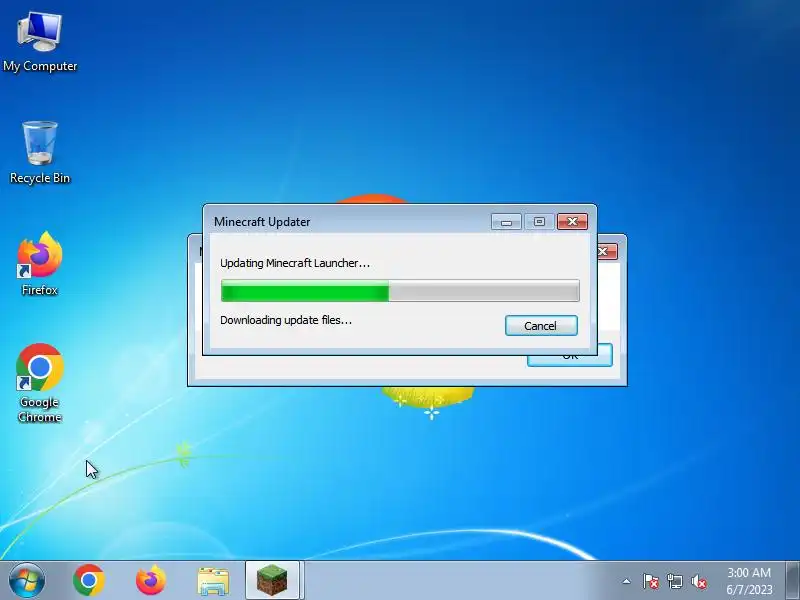Click the 'Updating Minecraft Launcher…' label
The height and width of the screenshot is (600, 800).
[295, 263]
